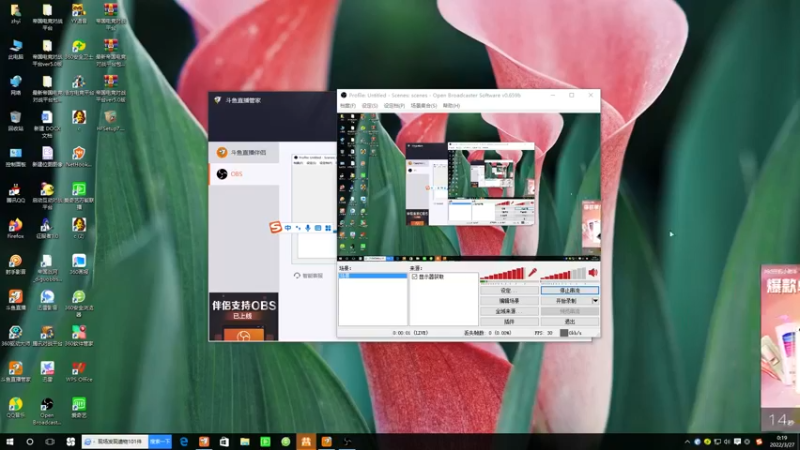This screenshot has width=800, height=450.
Task: Open the 控制面板 desktop icon
Action: (x=15, y=157)
